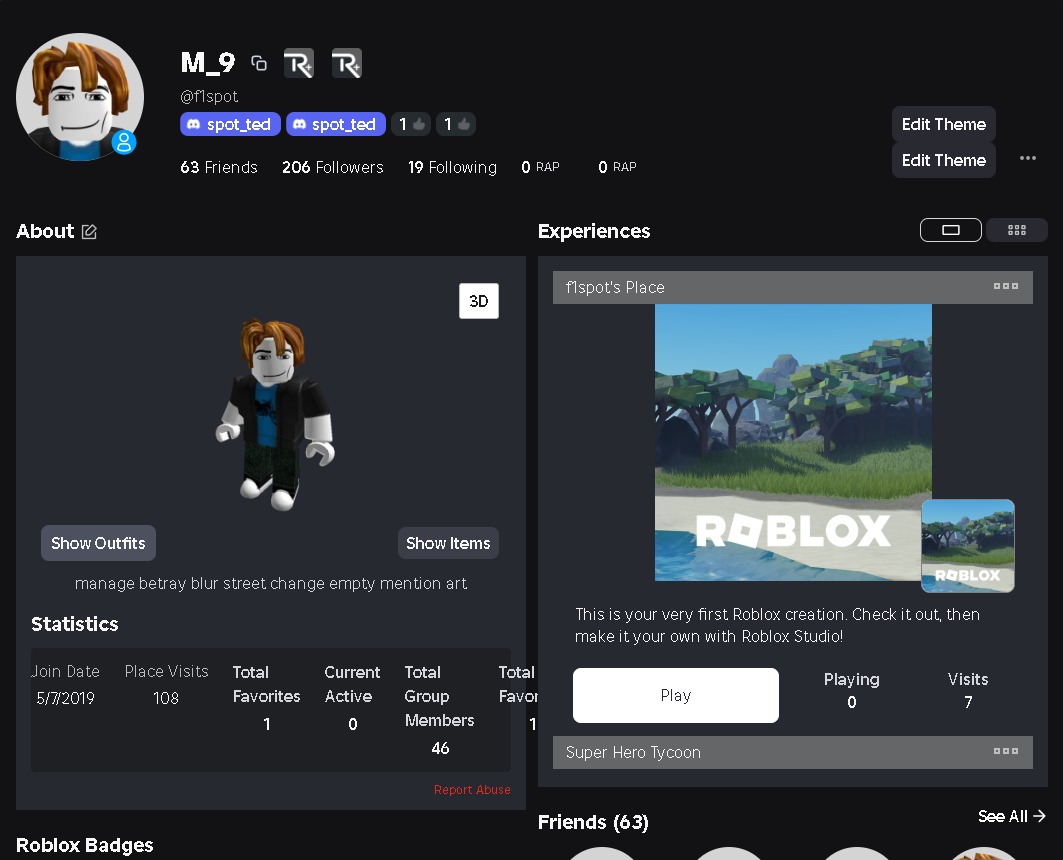Screen dimensions: 1063x860
Task: Switch Experiences to grid view
Action: [1016, 230]
